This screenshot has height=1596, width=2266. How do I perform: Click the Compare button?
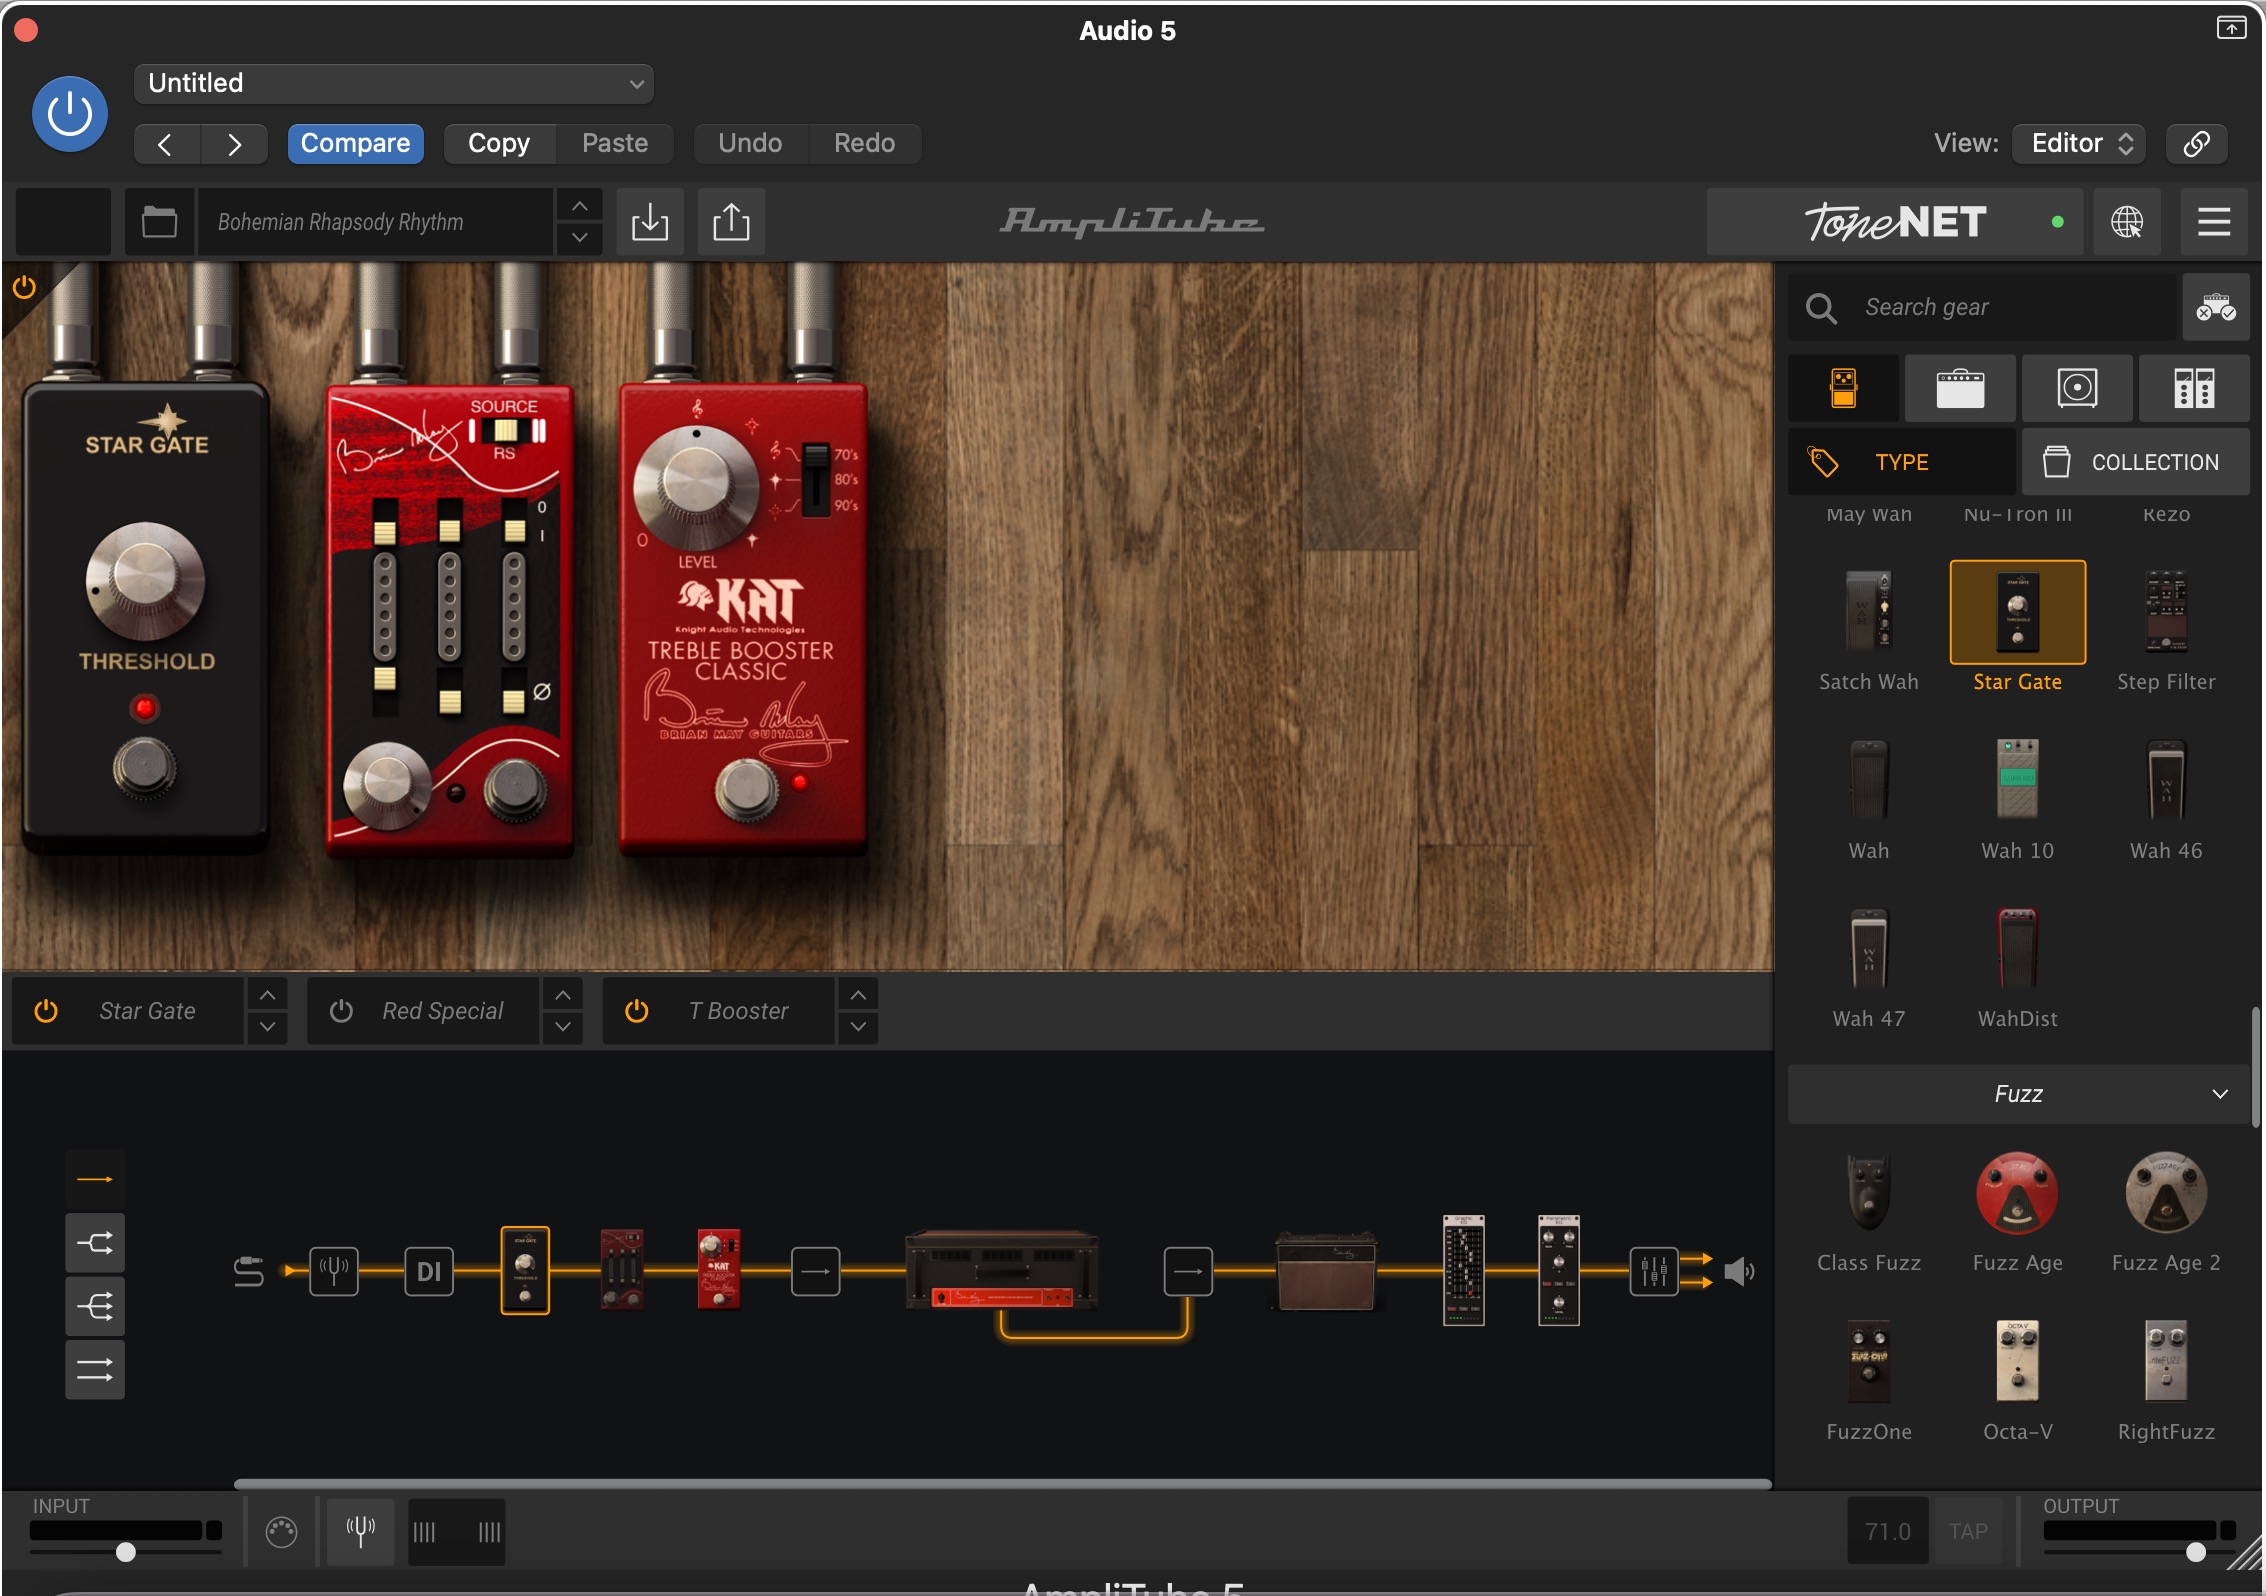(355, 144)
